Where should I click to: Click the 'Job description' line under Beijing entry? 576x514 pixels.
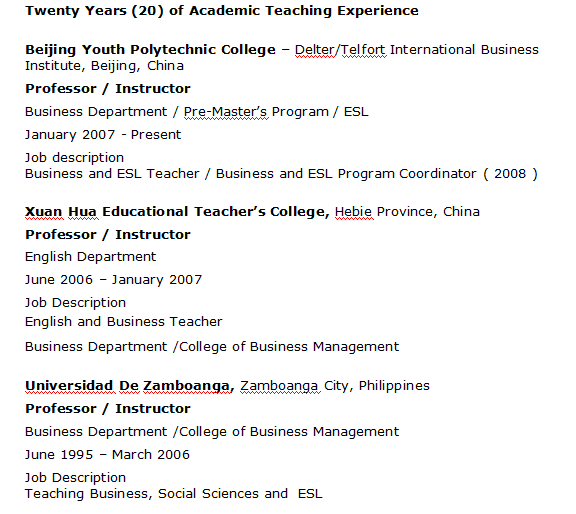point(74,158)
